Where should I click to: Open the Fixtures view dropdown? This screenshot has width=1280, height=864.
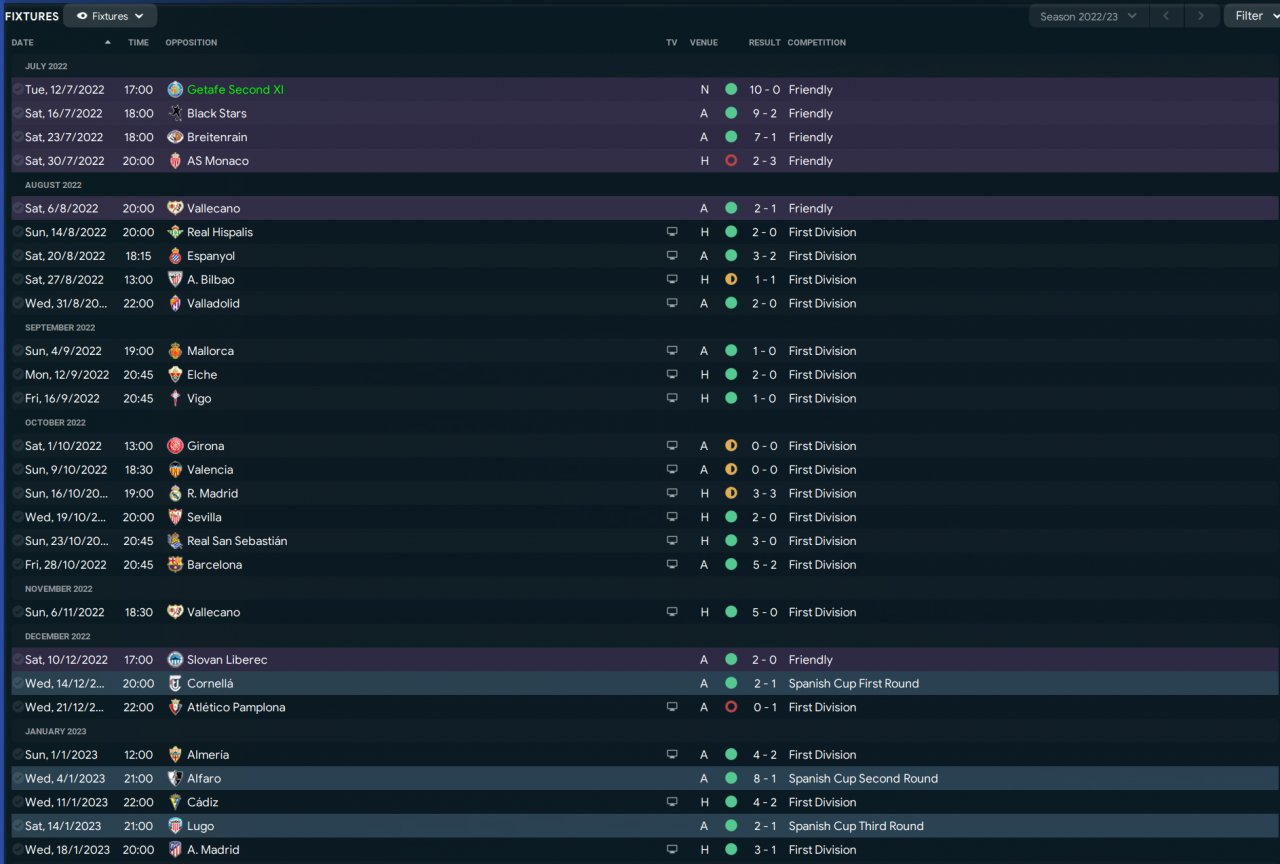[110, 16]
